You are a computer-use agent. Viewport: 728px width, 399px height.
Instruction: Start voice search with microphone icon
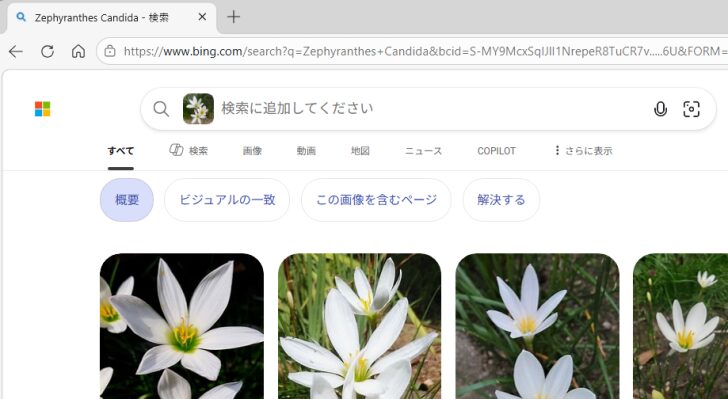pyautogui.click(x=660, y=109)
